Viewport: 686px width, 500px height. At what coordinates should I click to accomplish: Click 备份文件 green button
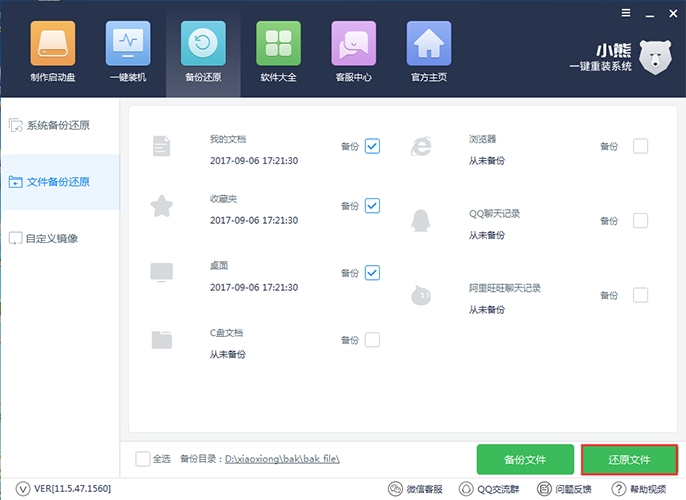[525, 459]
